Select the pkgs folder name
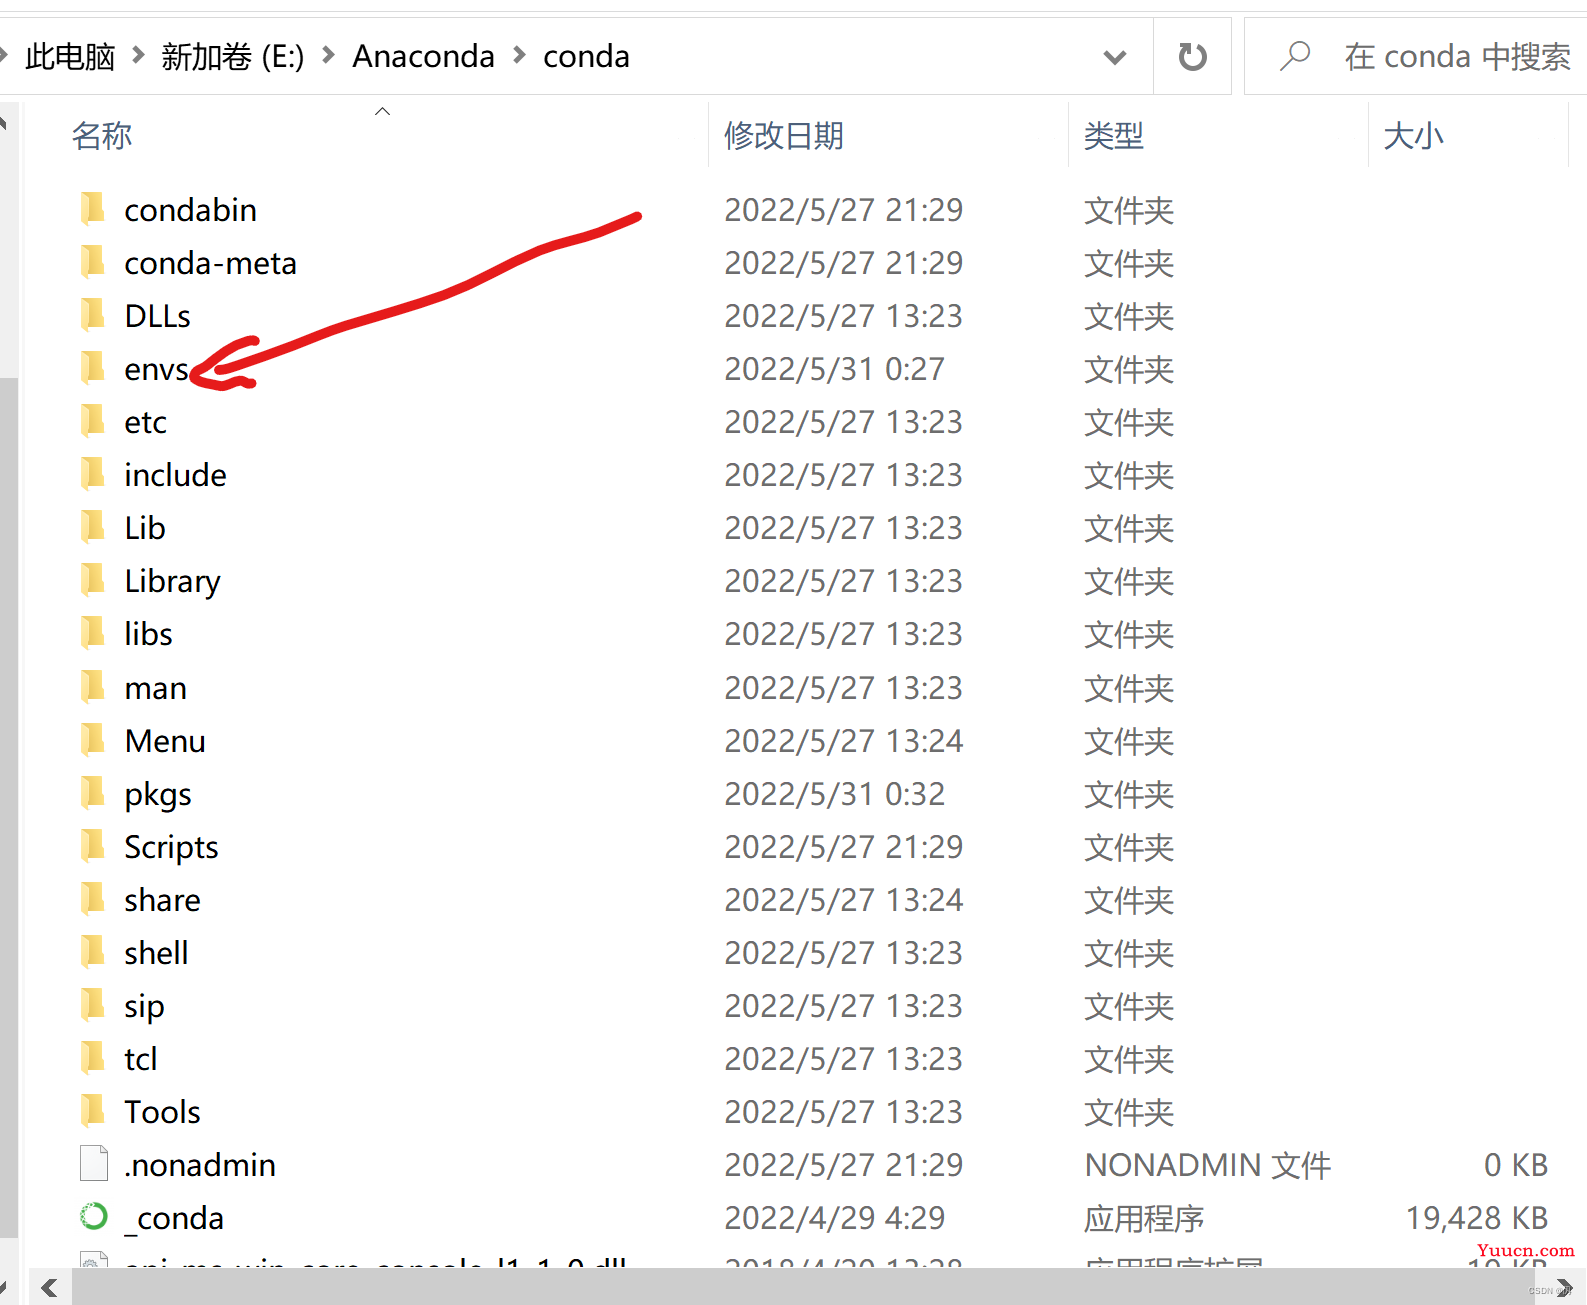This screenshot has width=1587, height=1305. coord(158,794)
